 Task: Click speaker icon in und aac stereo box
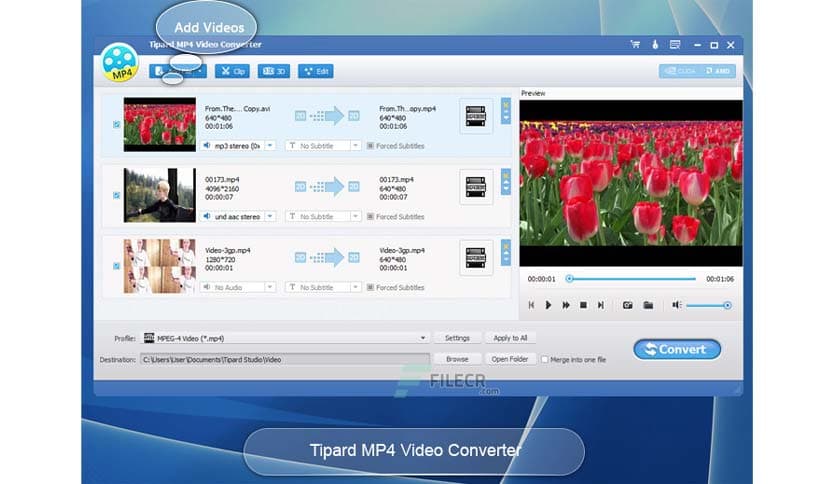tap(207, 216)
